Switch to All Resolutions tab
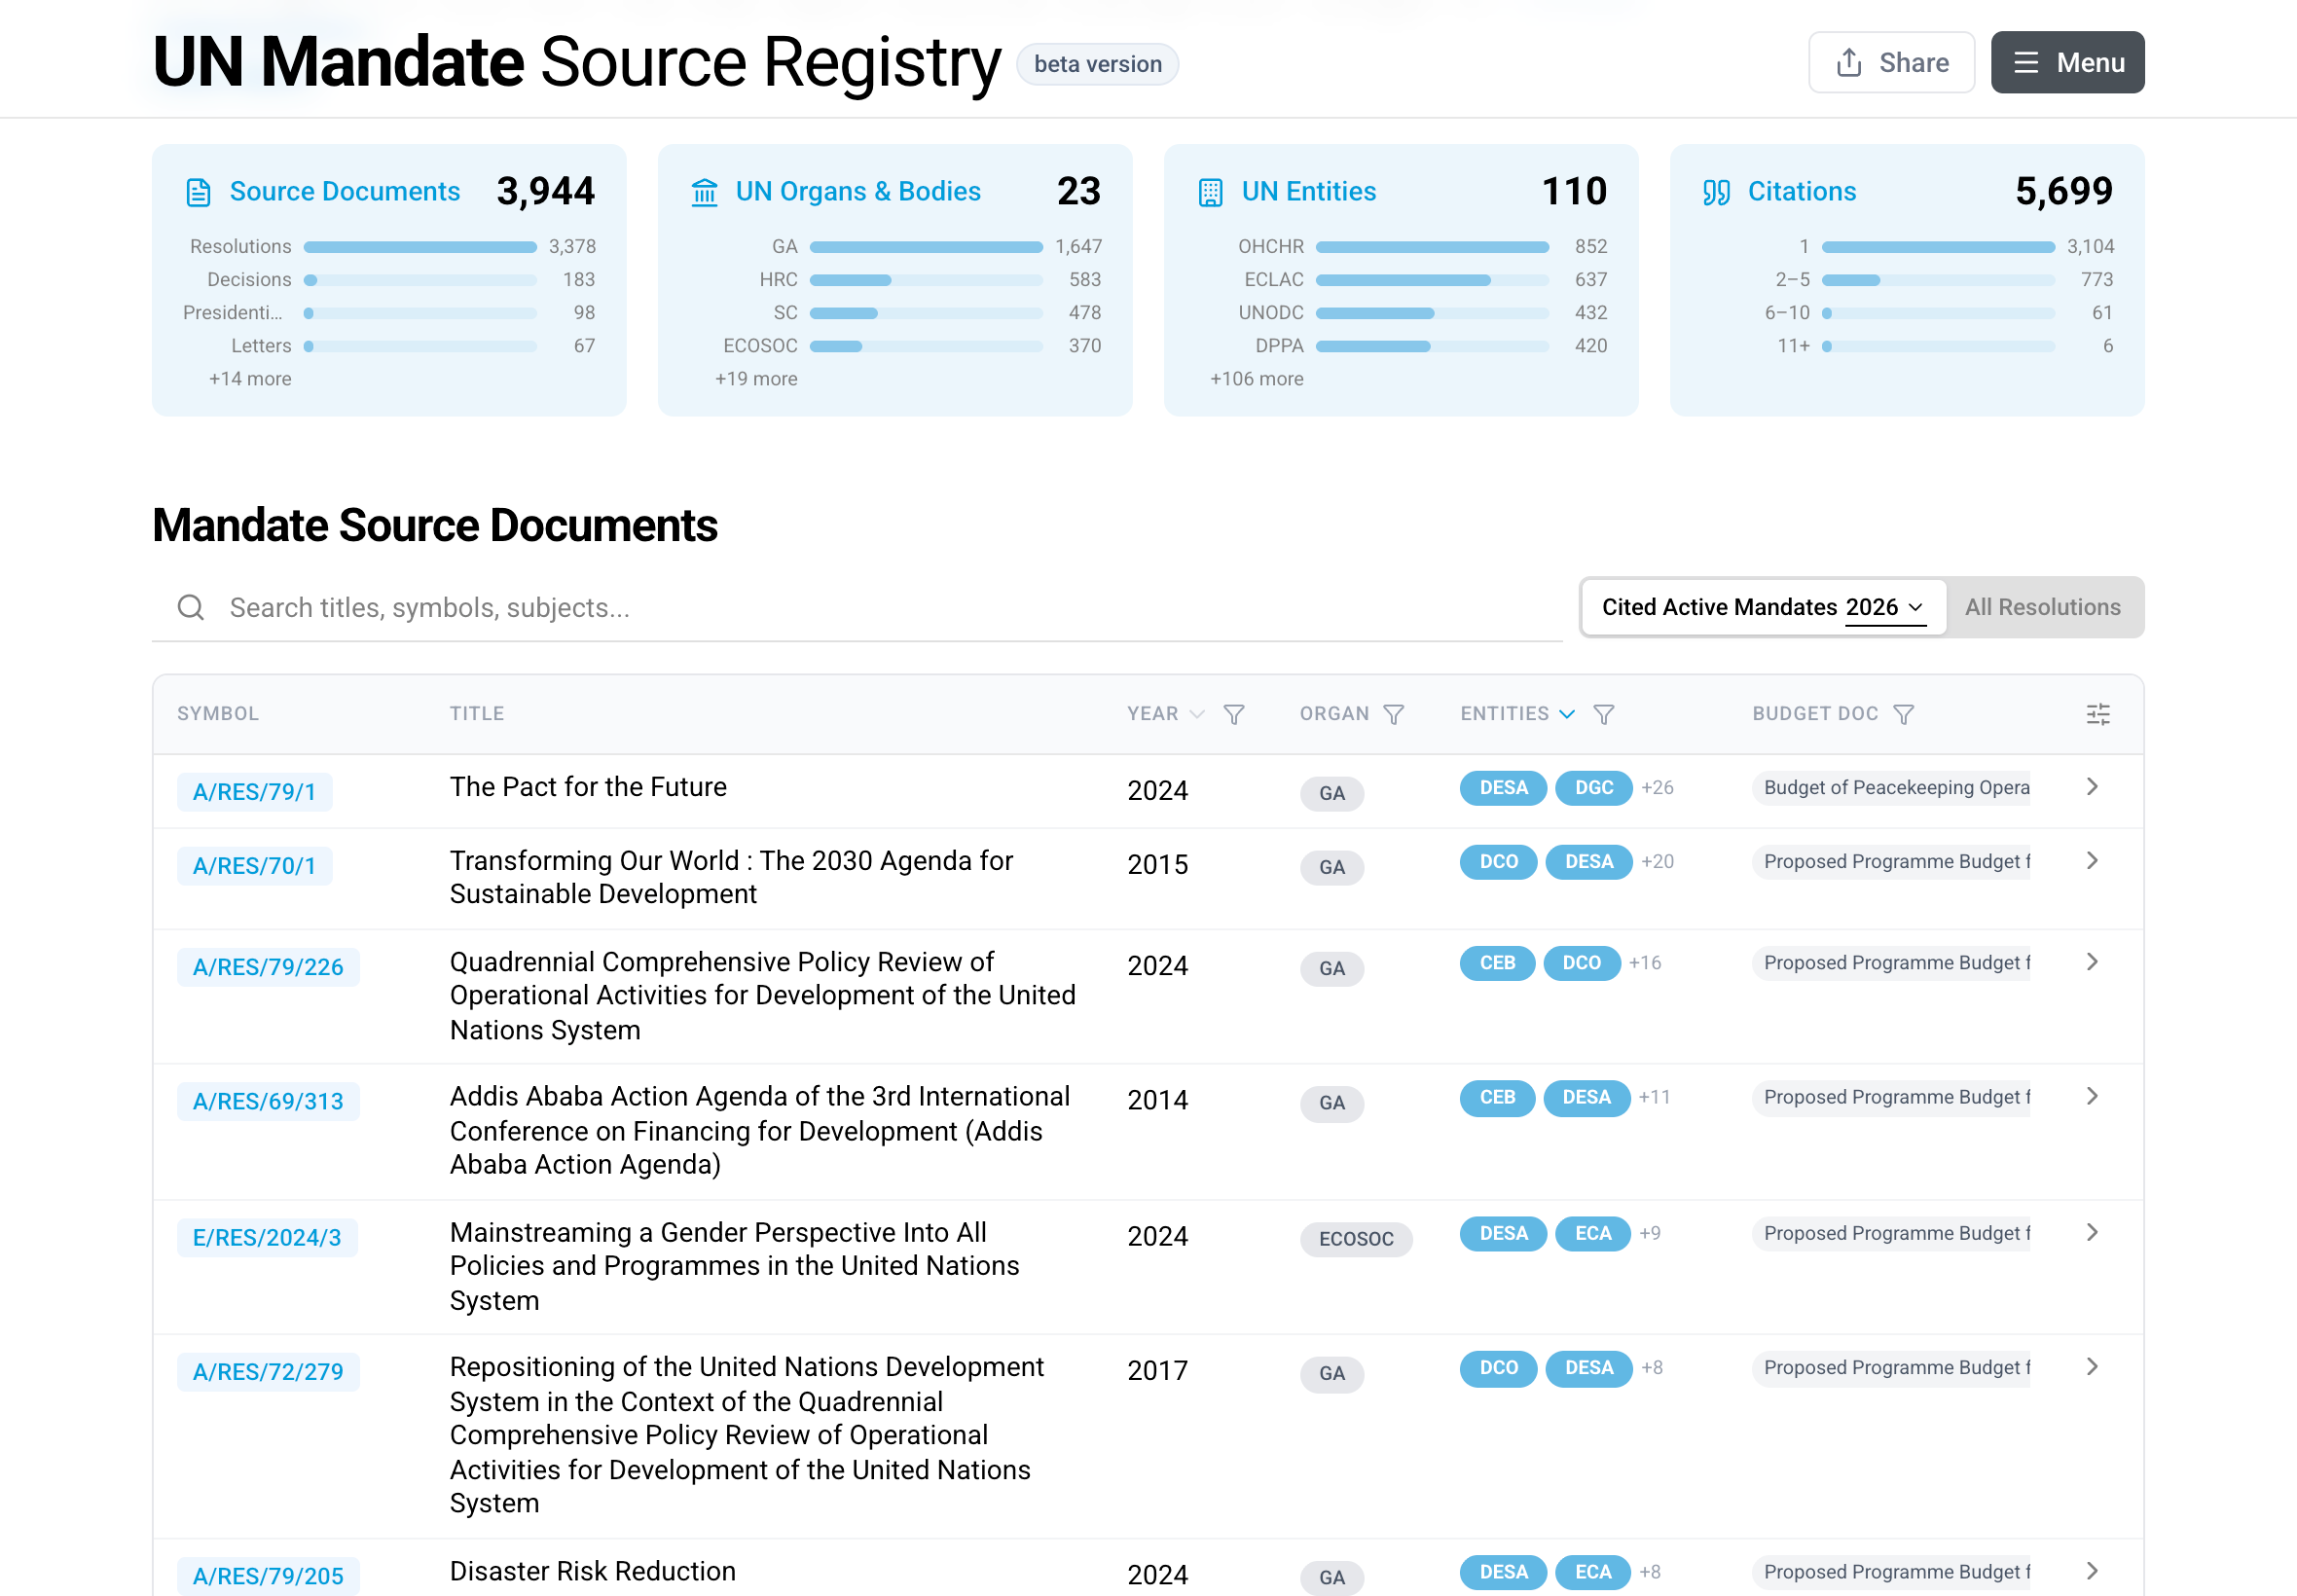The width and height of the screenshot is (2297, 1596). pos(2042,607)
